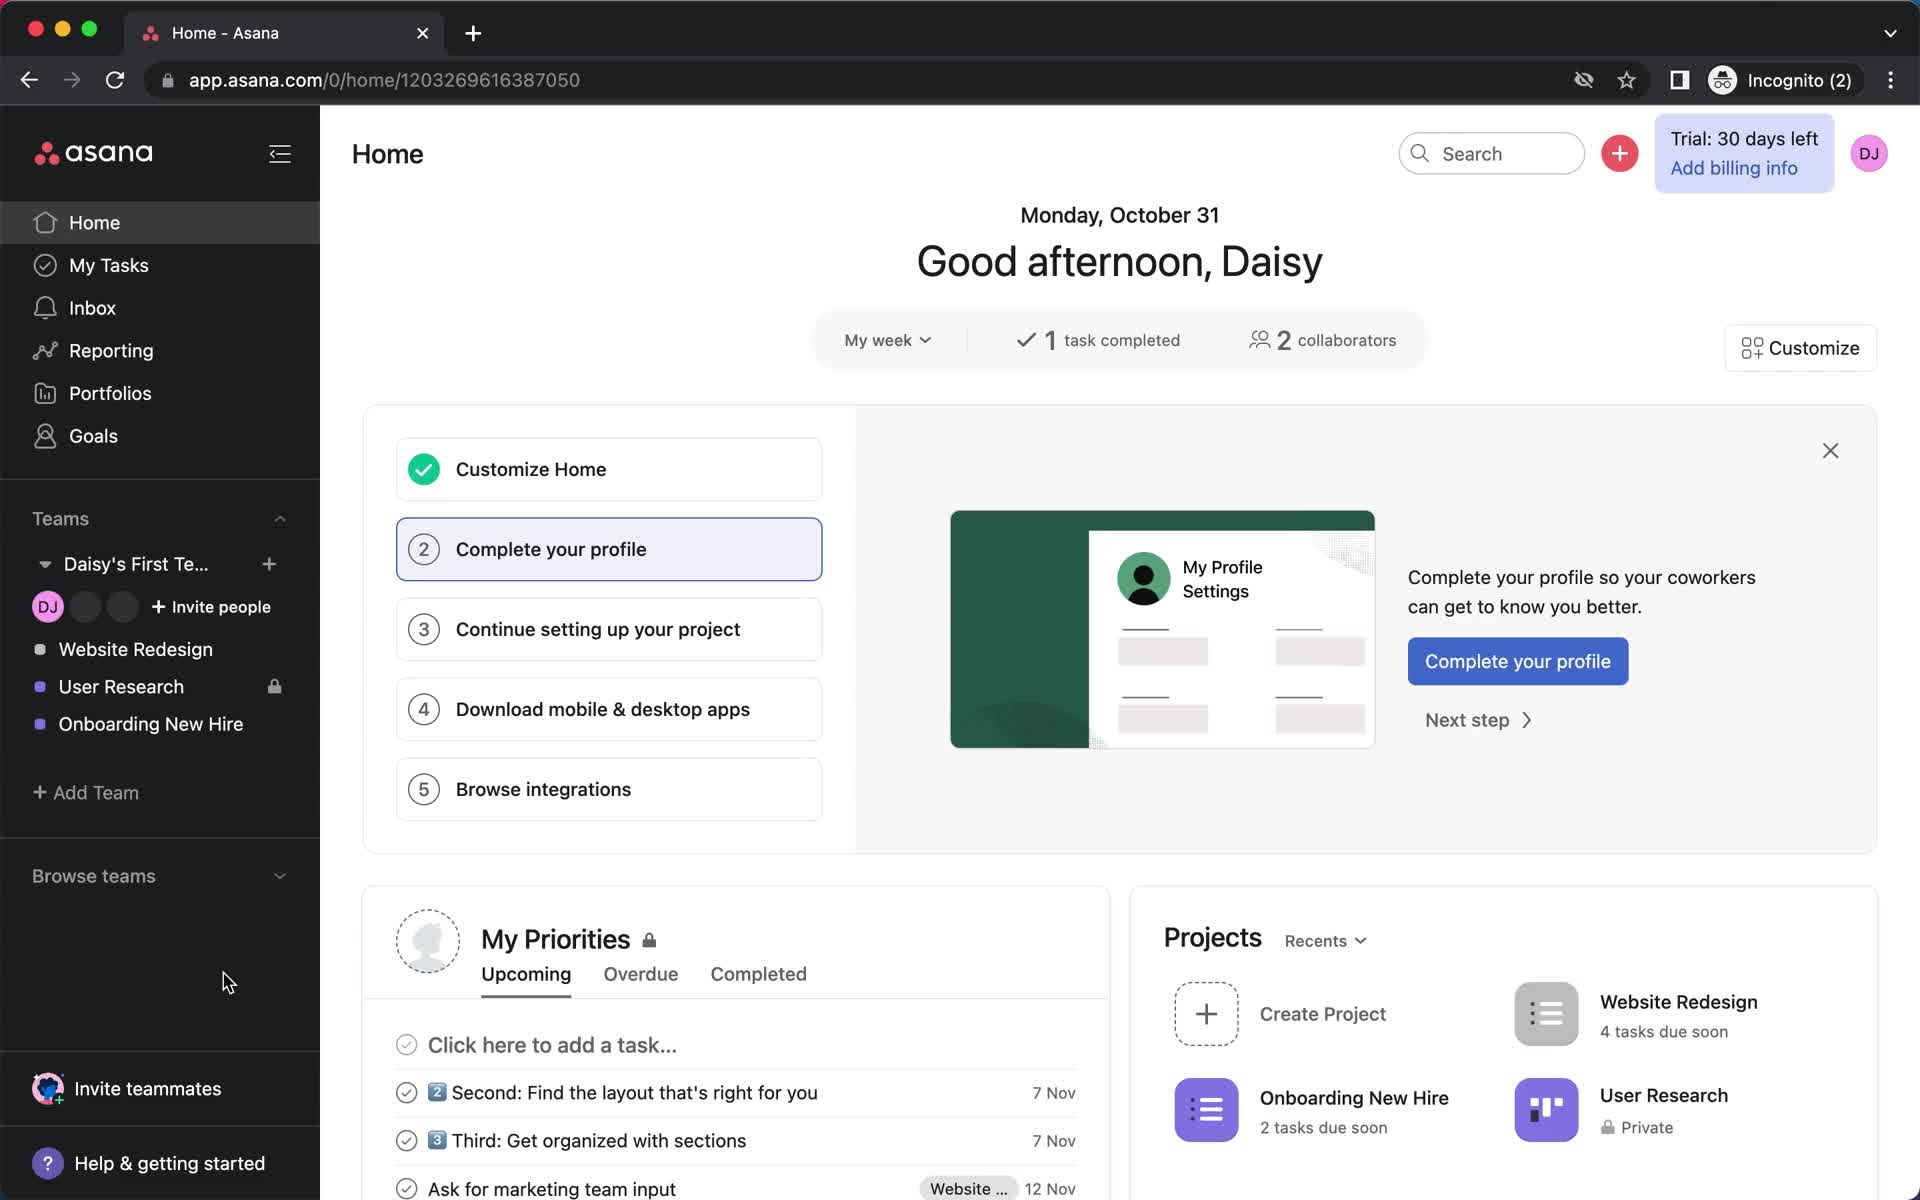Mark 'Ask for marketing team input' complete
Screen dimensions: 1920x1200
[406, 1189]
